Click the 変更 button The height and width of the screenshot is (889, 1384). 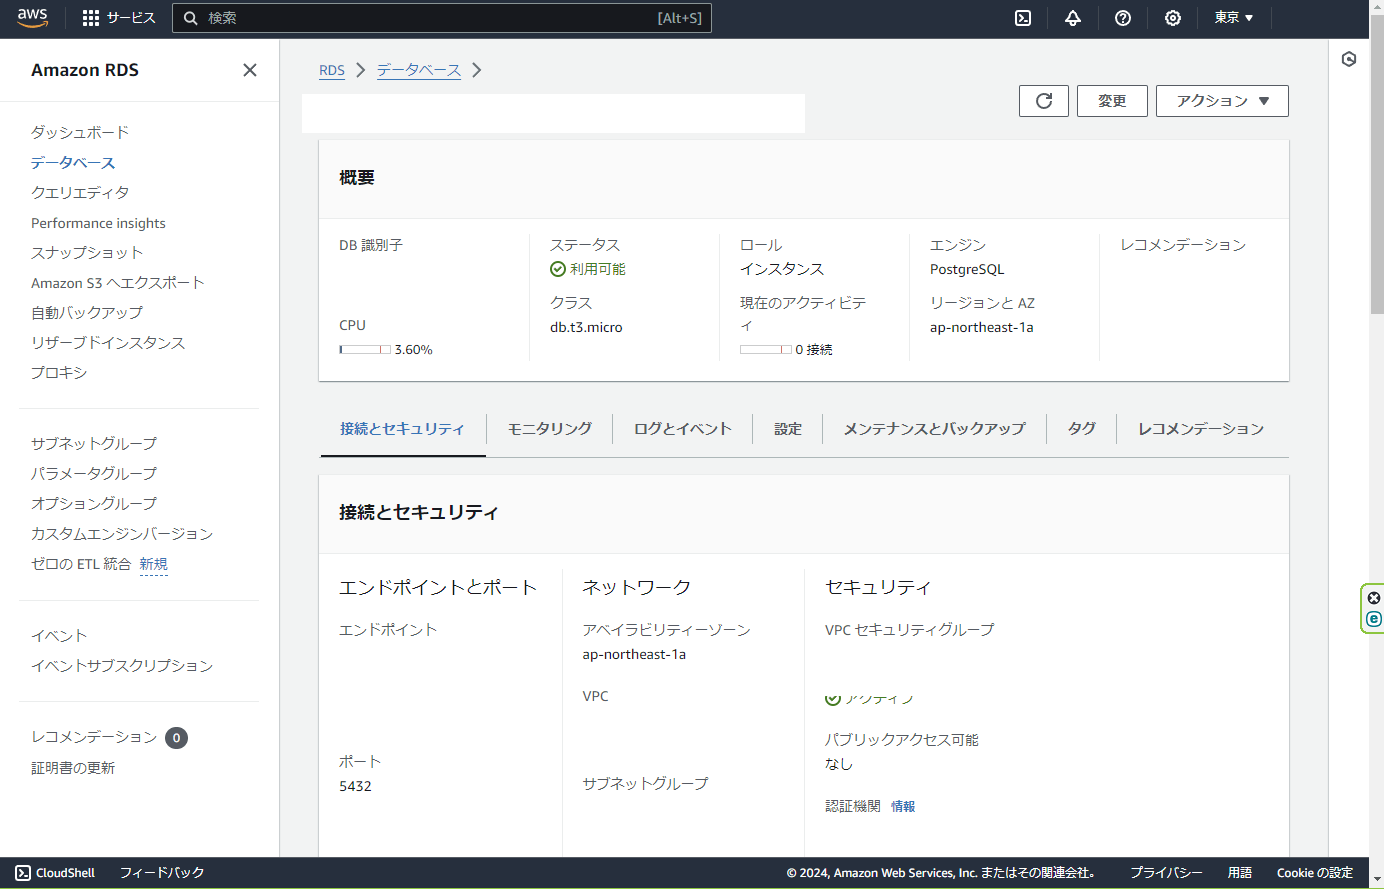pos(1112,101)
